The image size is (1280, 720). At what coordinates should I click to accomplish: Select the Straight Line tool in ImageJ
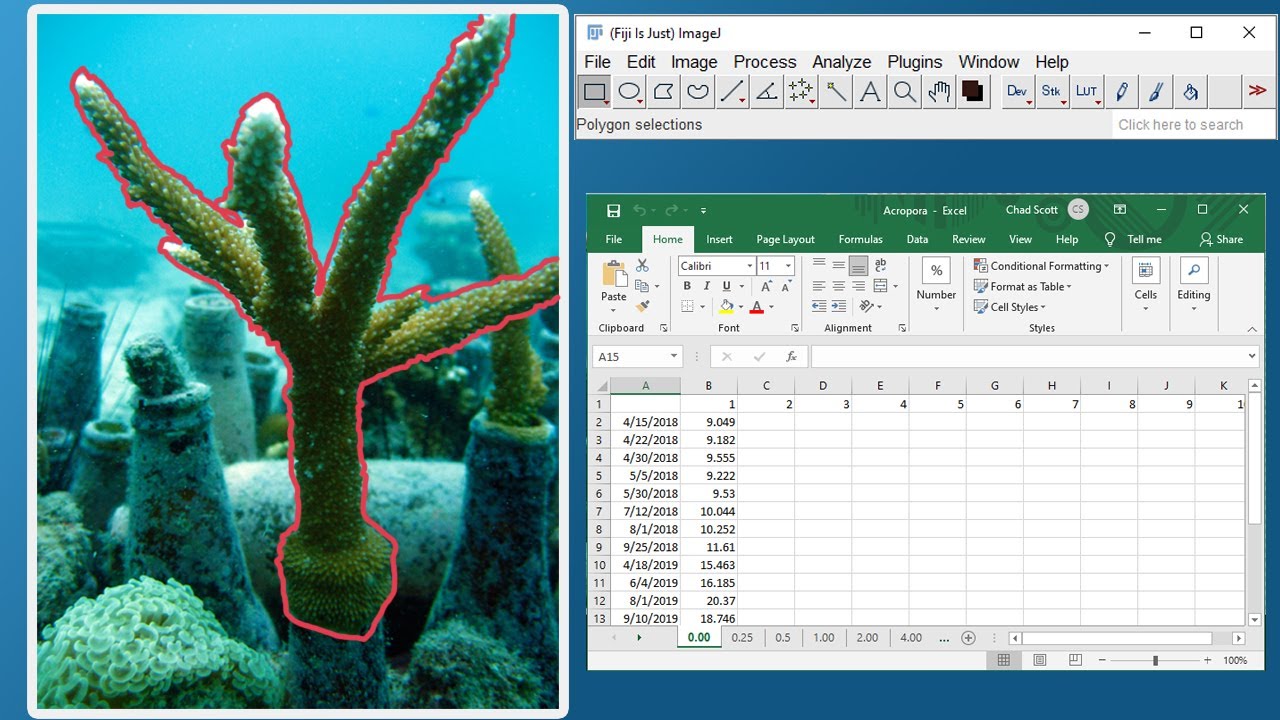click(733, 92)
